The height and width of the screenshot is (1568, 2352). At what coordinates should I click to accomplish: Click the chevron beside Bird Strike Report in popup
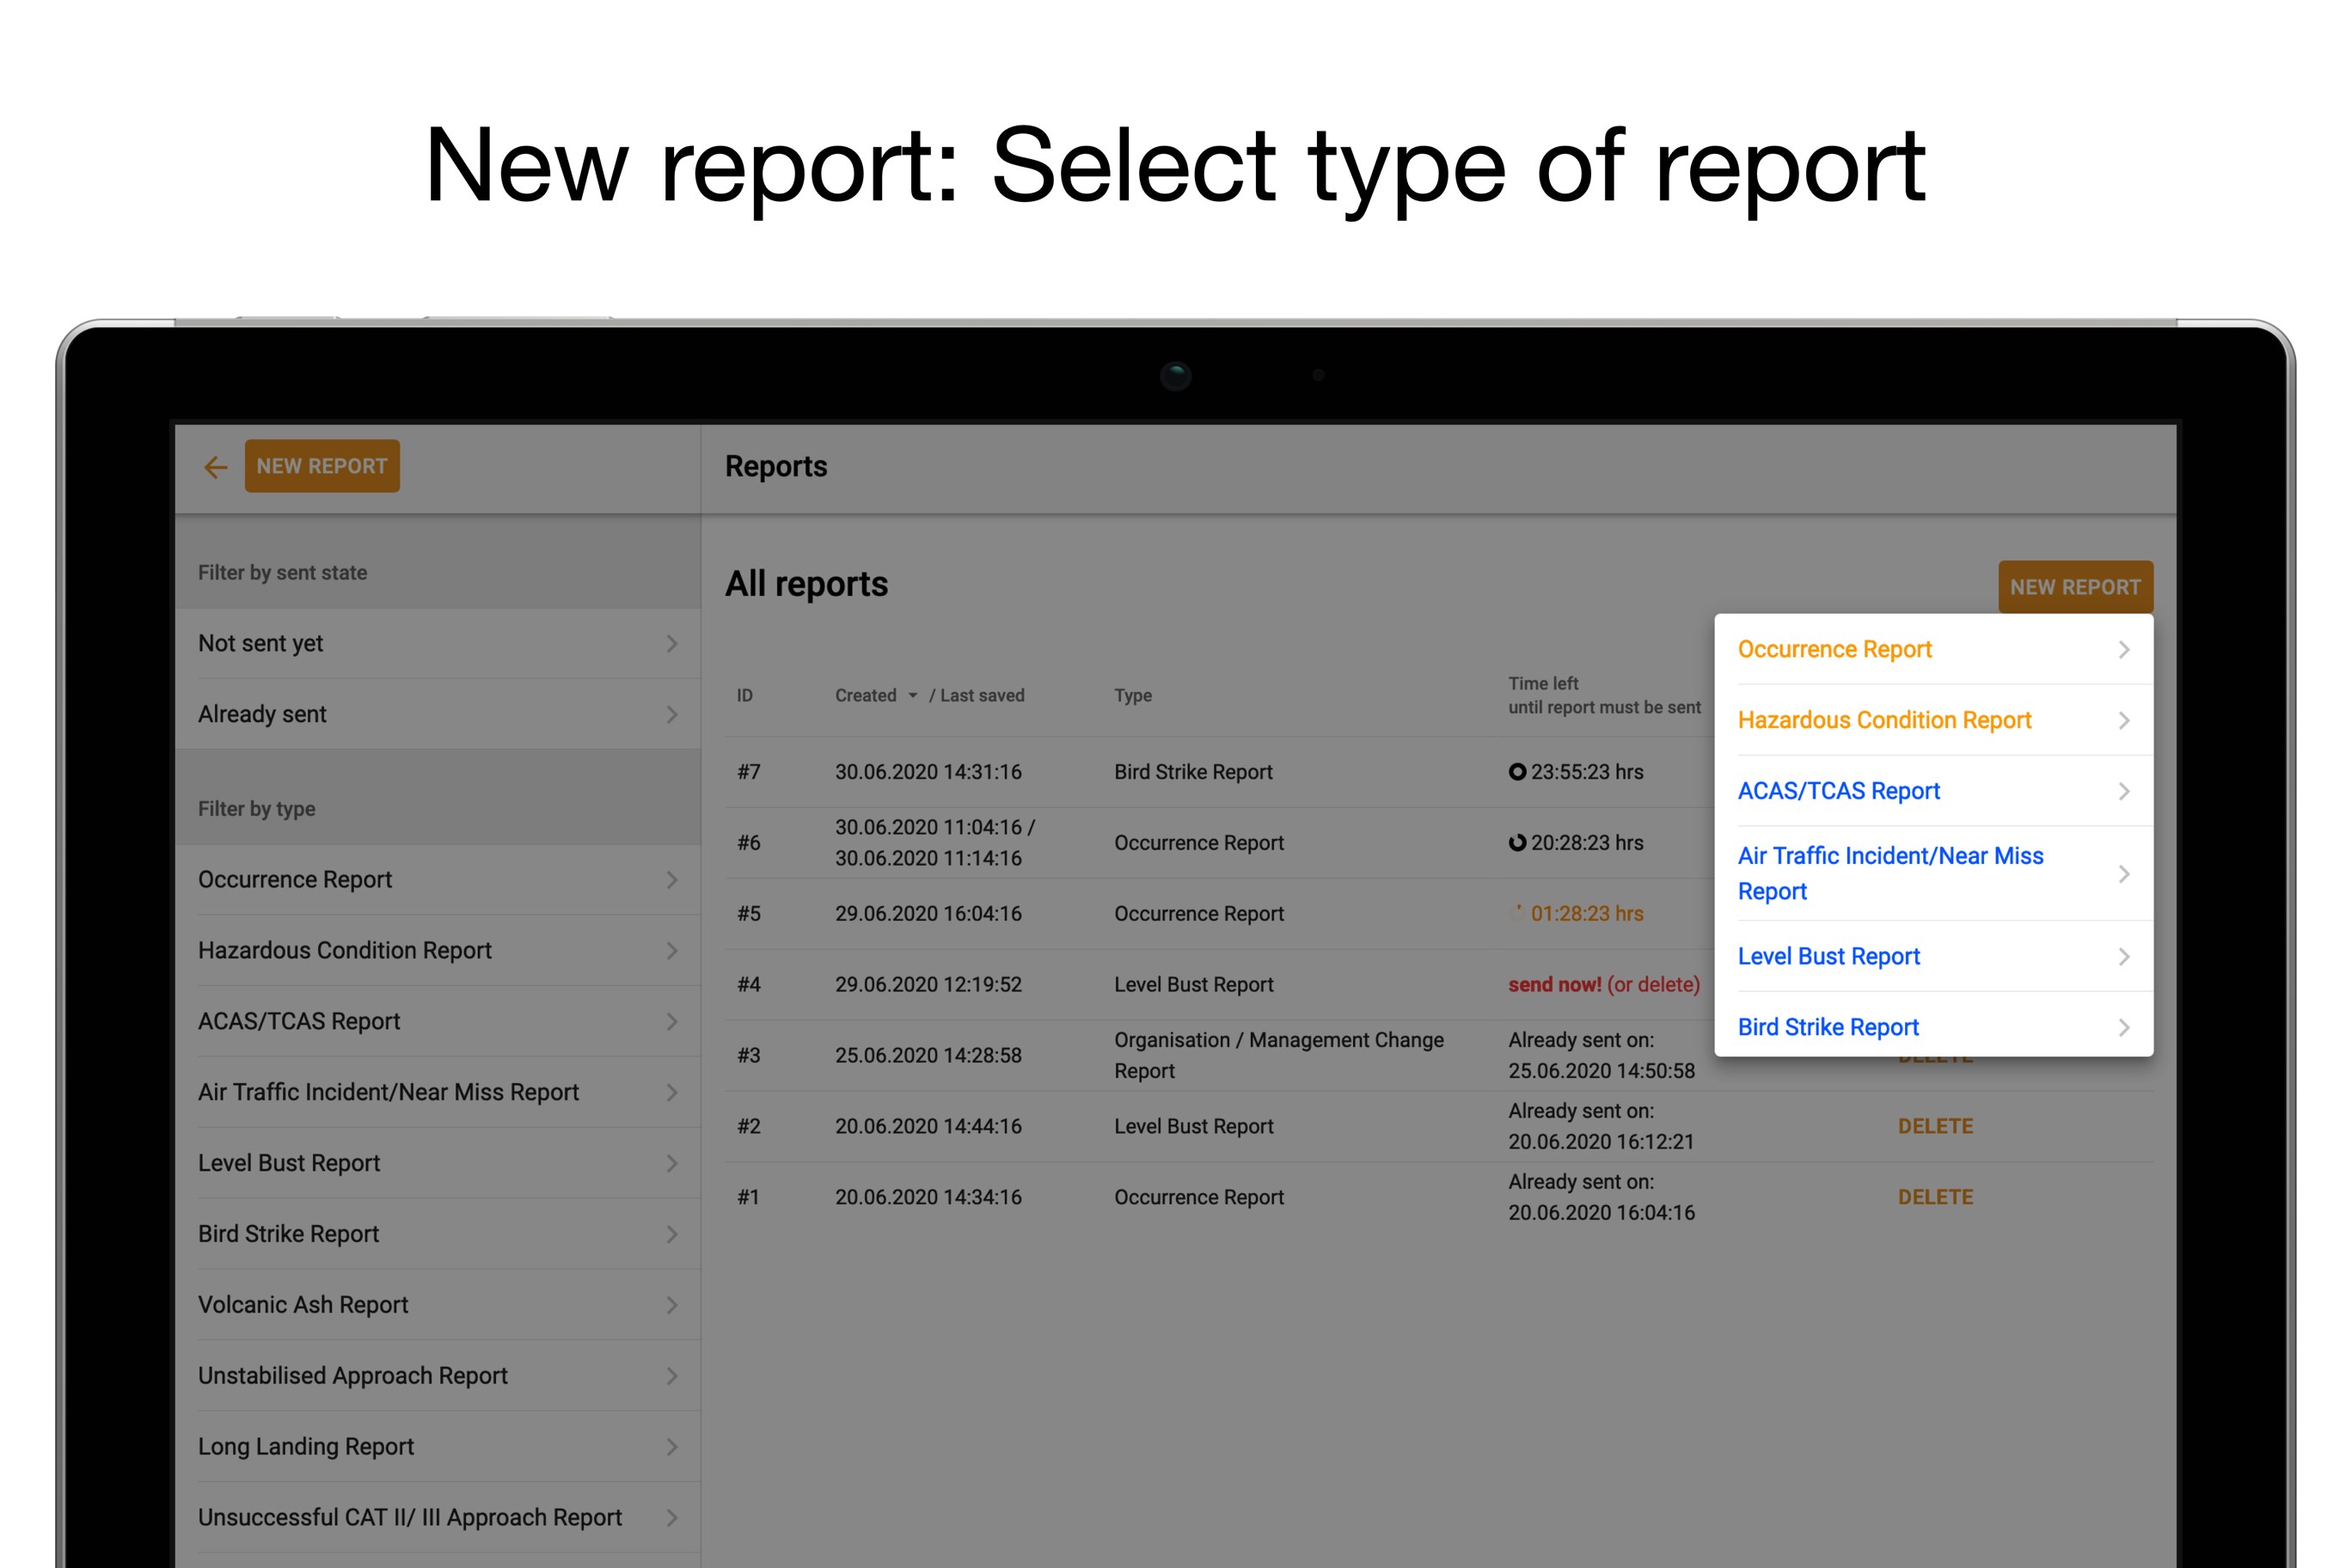[2123, 1027]
